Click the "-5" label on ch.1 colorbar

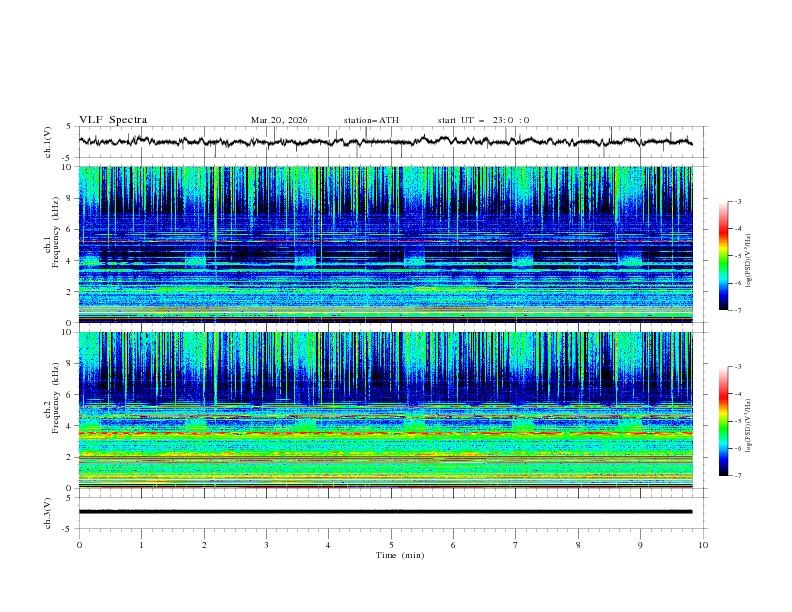[738, 256]
